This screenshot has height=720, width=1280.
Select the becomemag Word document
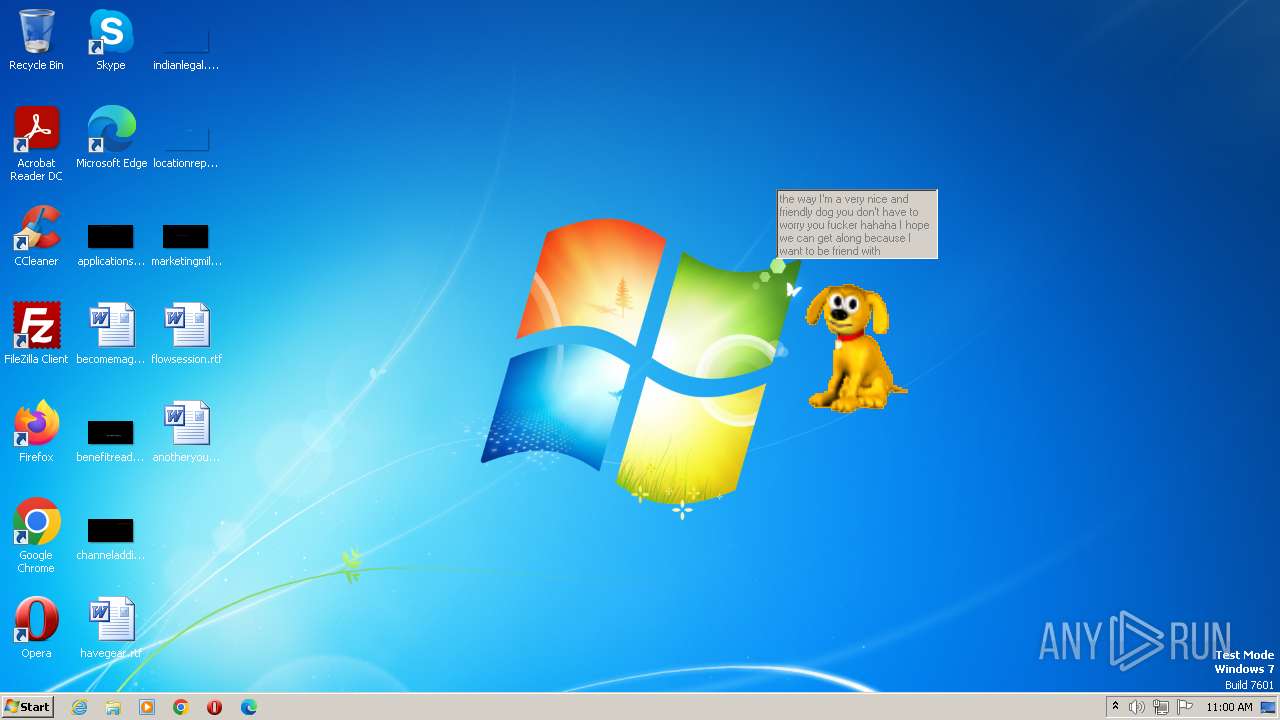[110, 333]
